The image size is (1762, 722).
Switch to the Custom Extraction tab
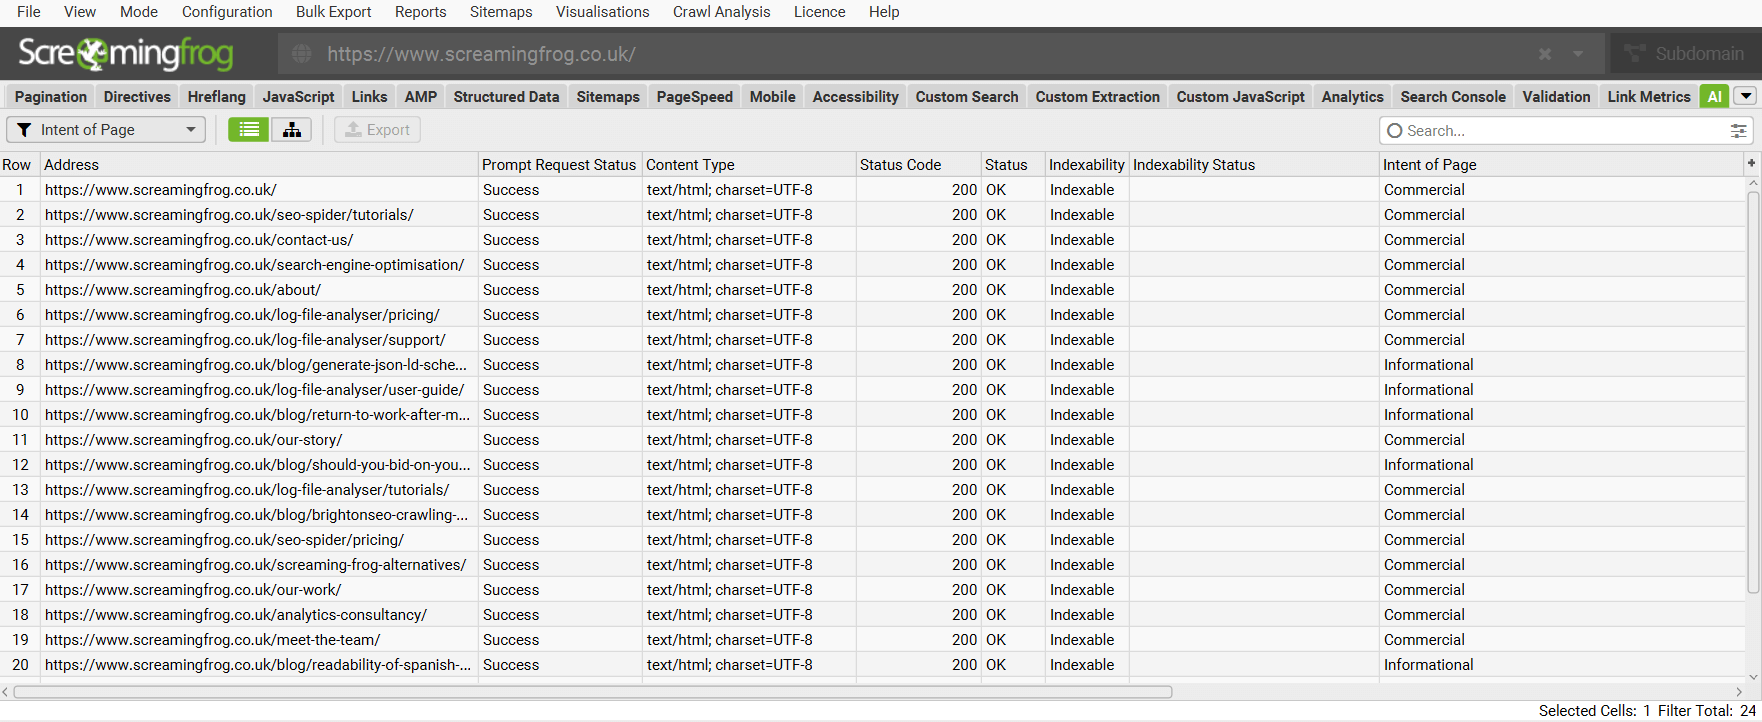click(x=1097, y=97)
